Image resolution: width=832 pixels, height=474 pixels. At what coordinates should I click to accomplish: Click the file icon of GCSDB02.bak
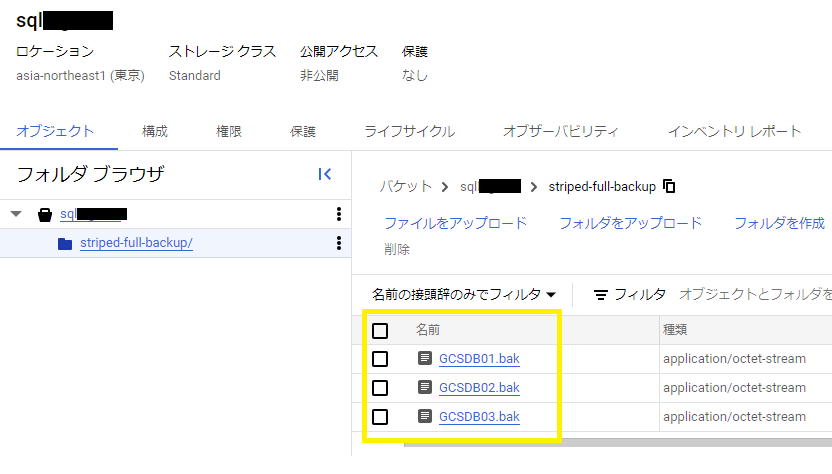[x=424, y=387]
